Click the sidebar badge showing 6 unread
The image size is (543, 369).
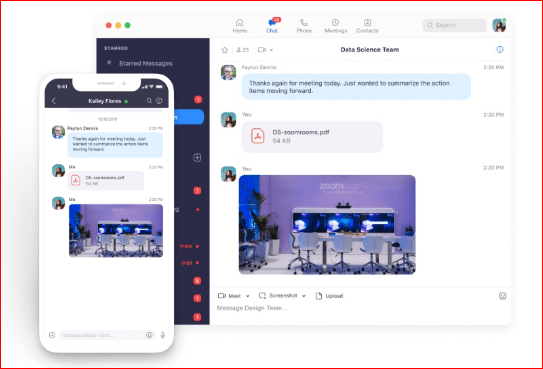(x=197, y=281)
